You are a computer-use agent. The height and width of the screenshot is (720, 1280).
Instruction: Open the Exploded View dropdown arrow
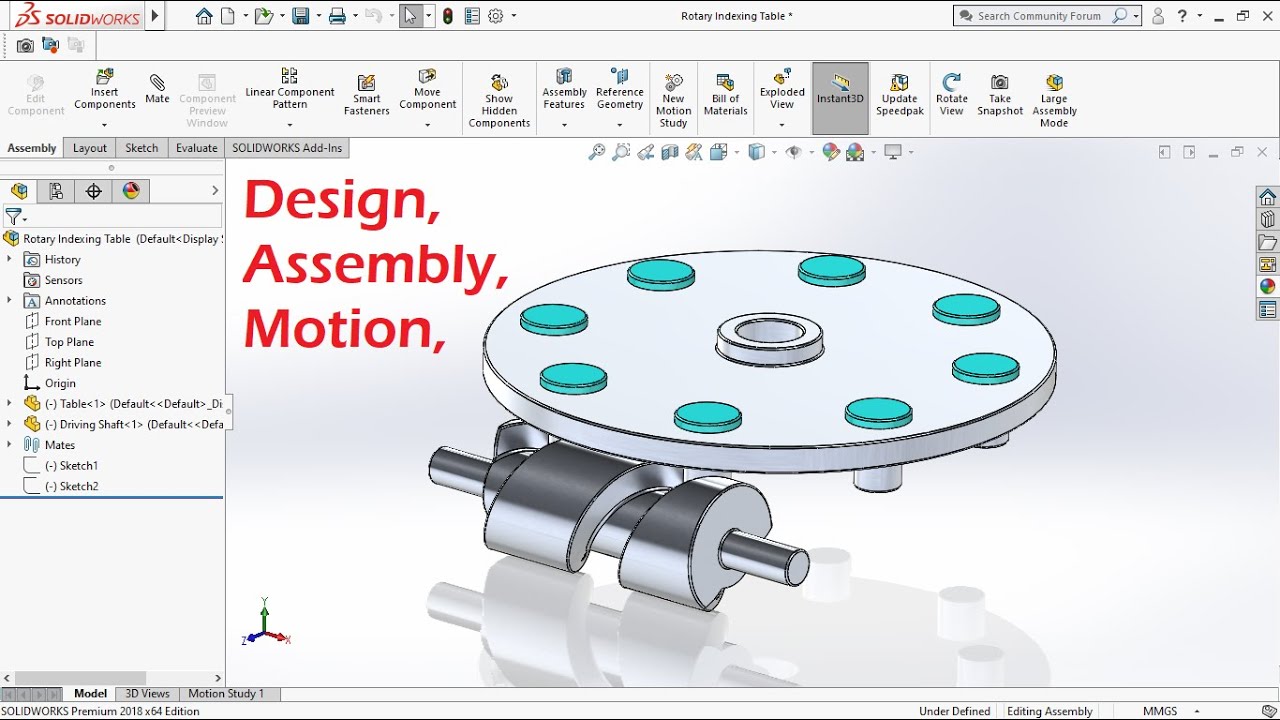(x=782, y=125)
